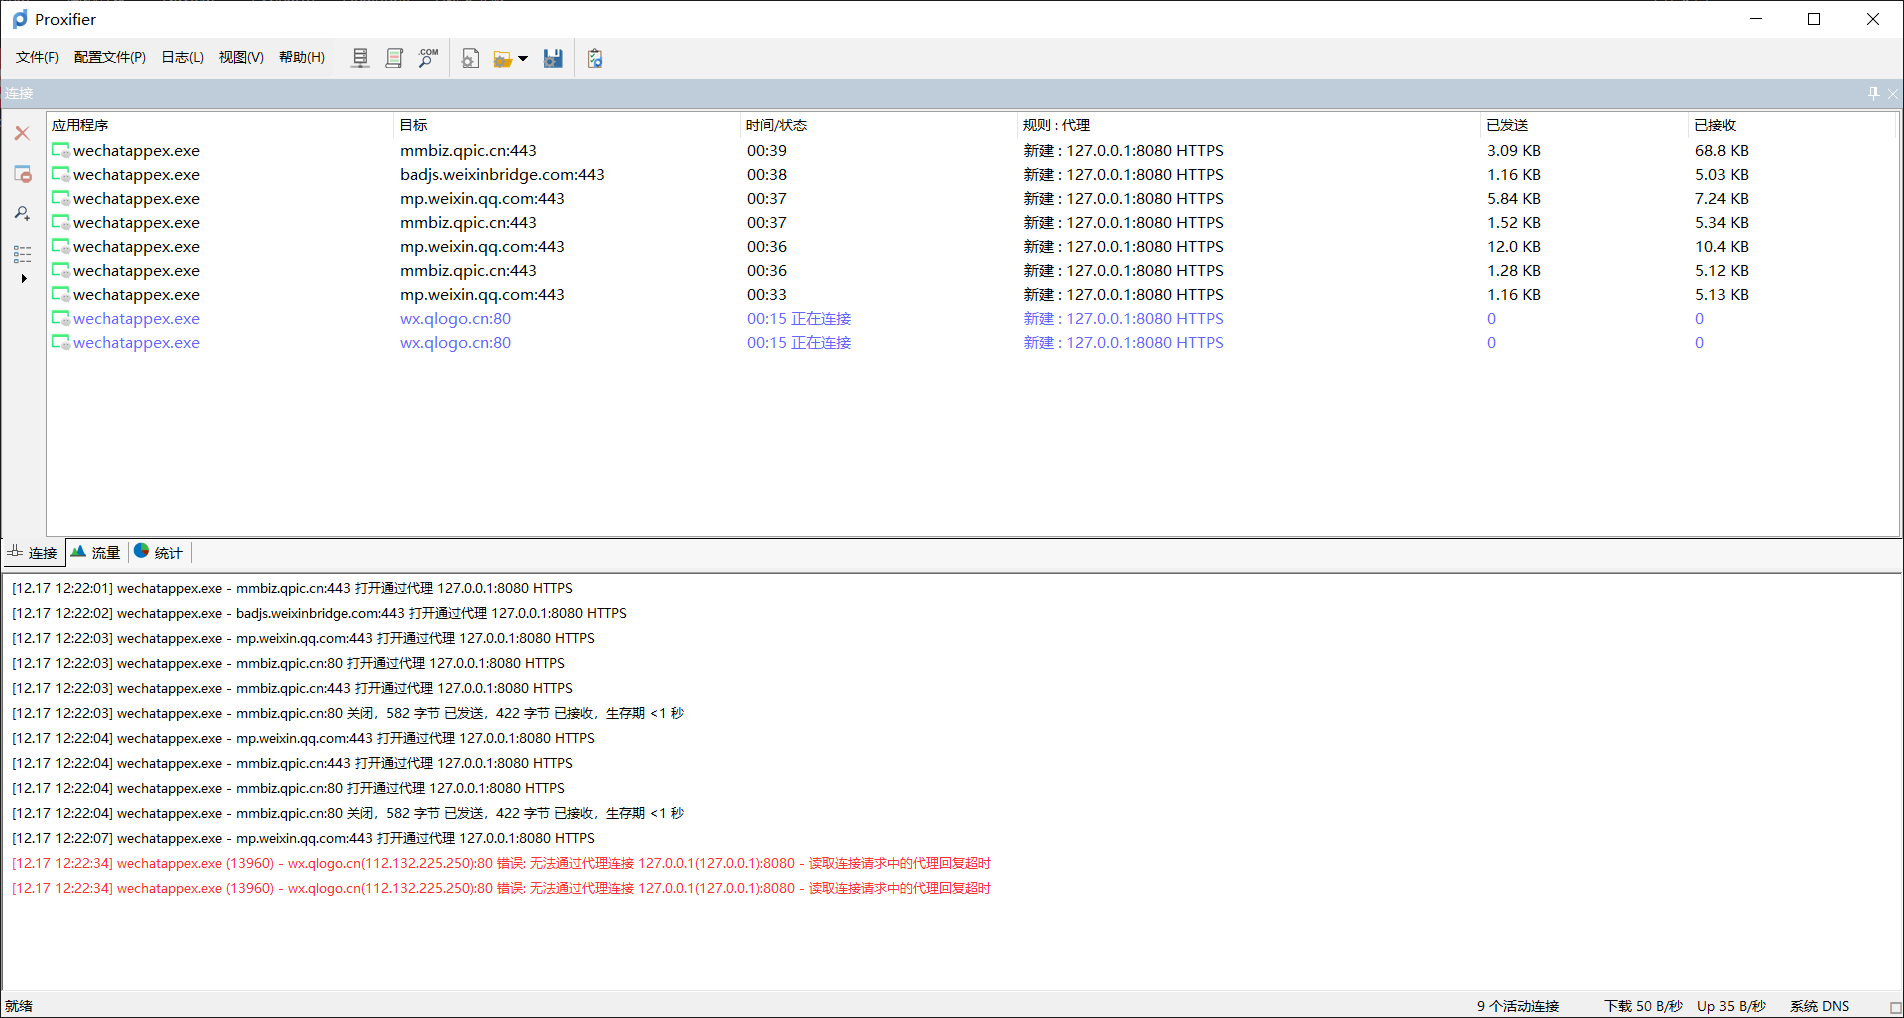
Task: Open the Name Resolution (DNS) icon
Action: point(428,58)
